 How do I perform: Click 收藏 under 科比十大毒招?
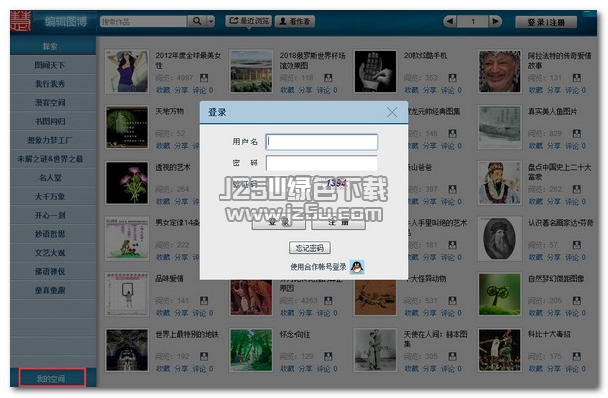pyautogui.click(x=535, y=369)
